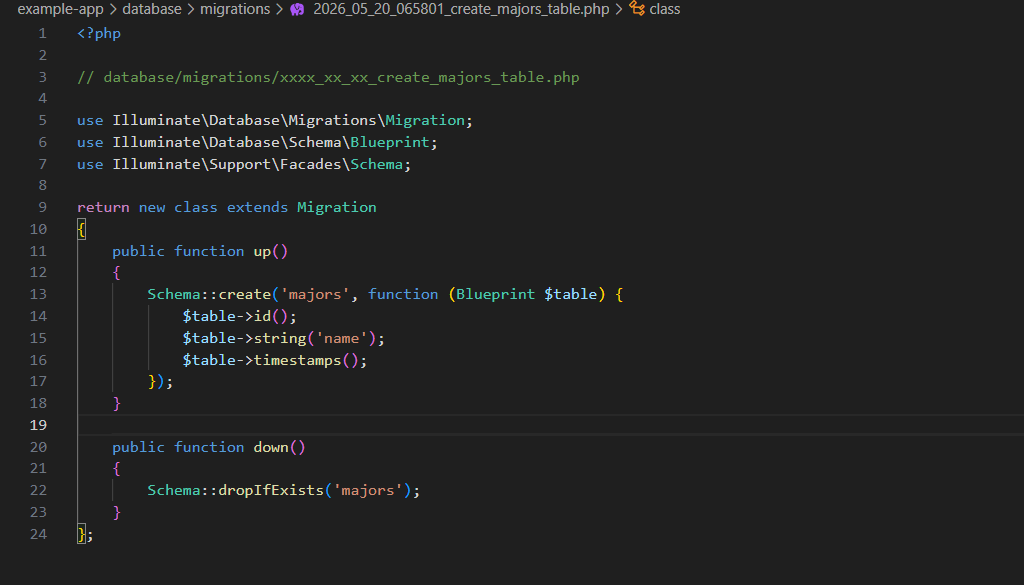Click Blueprint in the line 6 use statement

click(390, 142)
